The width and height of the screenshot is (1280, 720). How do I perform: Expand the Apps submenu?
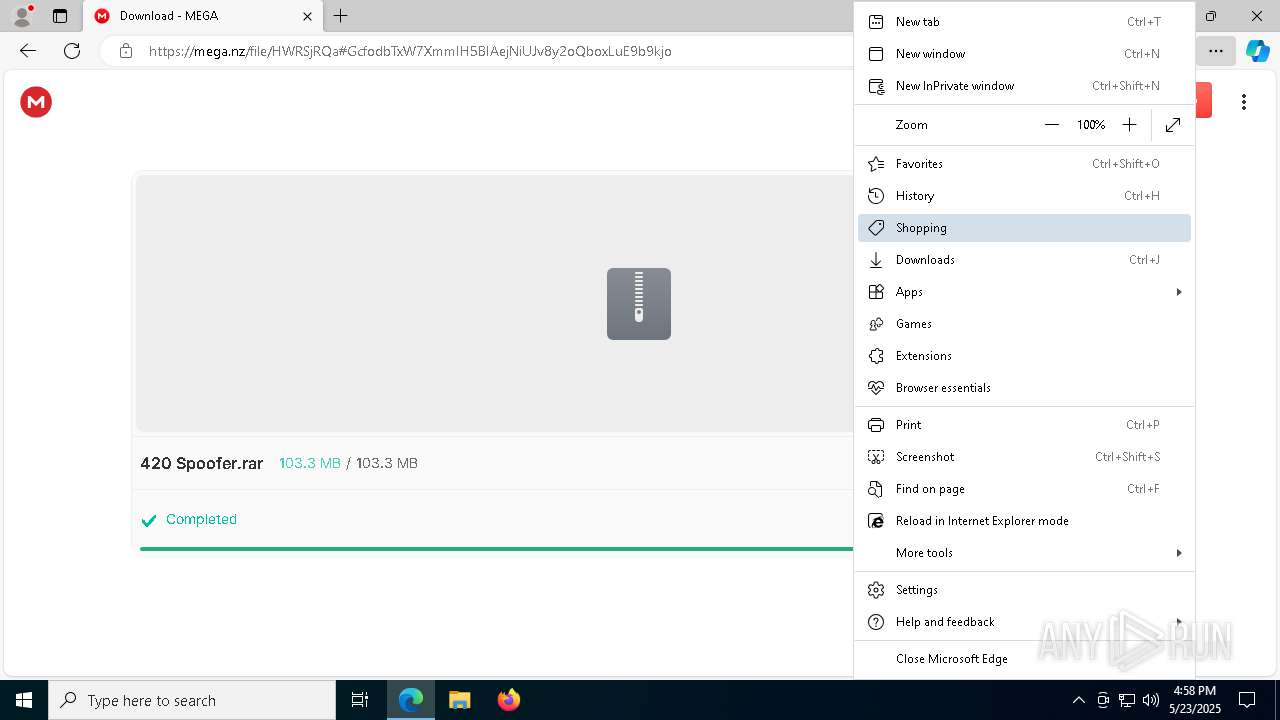tap(1024, 292)
